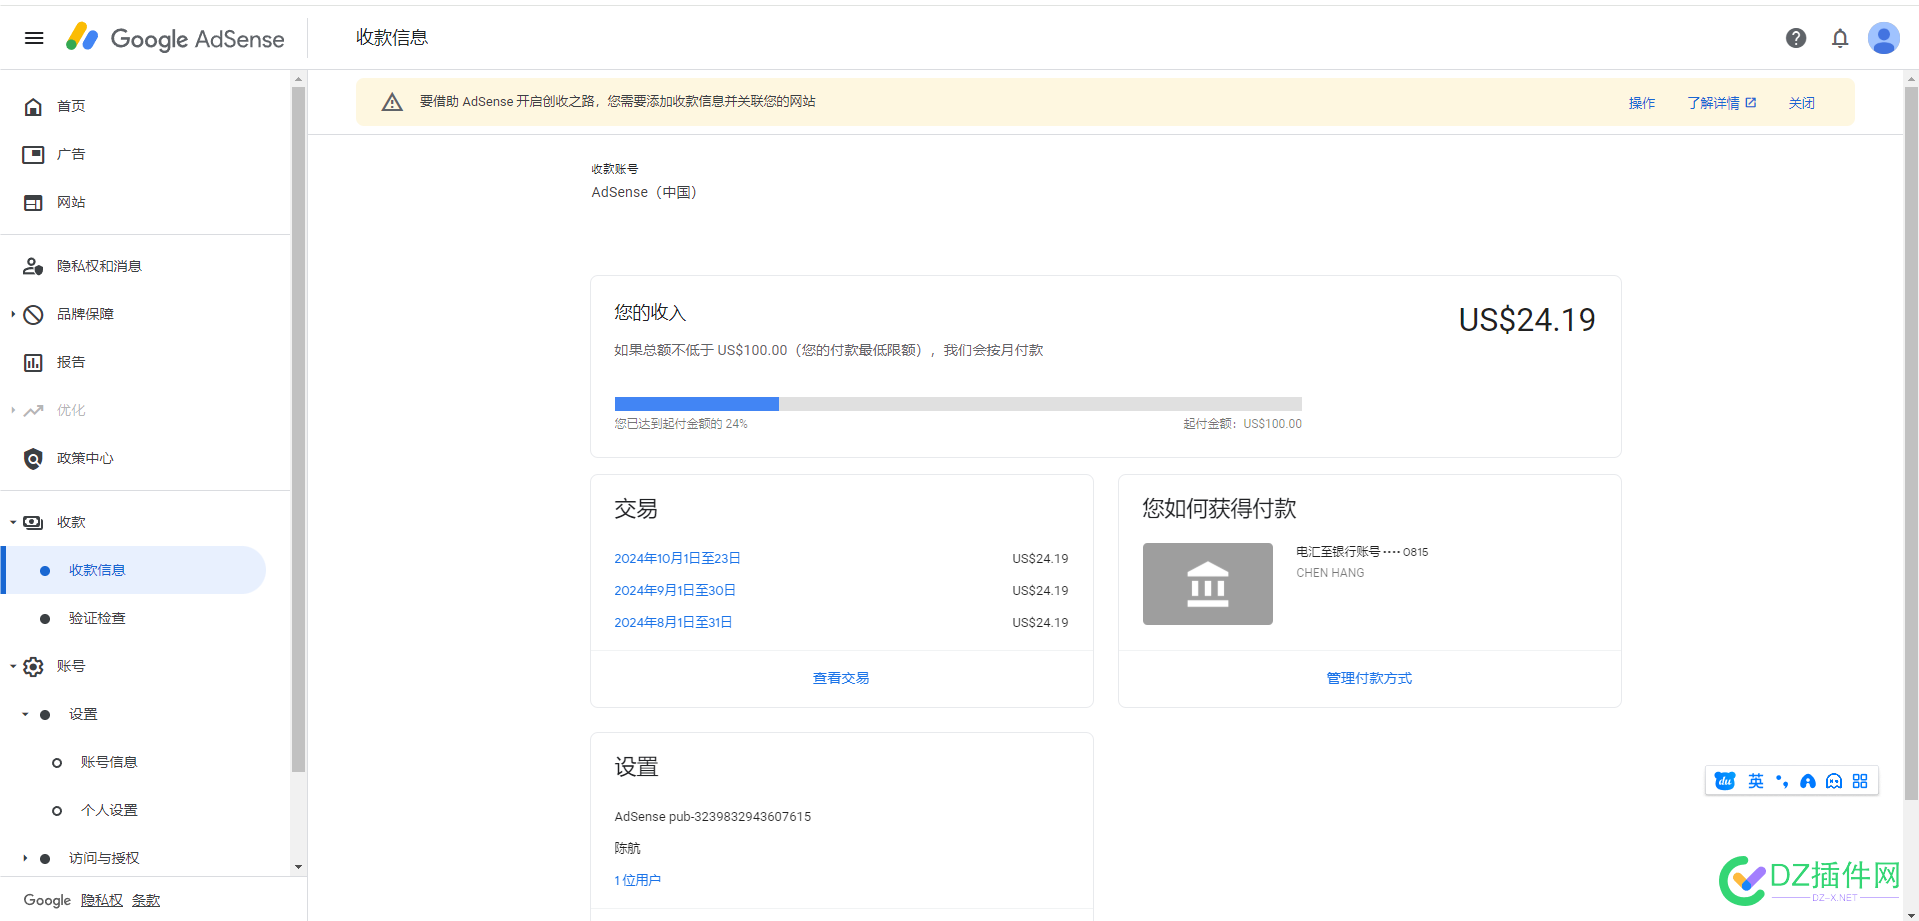Expand the 品牌保障 menu arrow
Screen dimensions: 1919x921
tap(13, 314)
